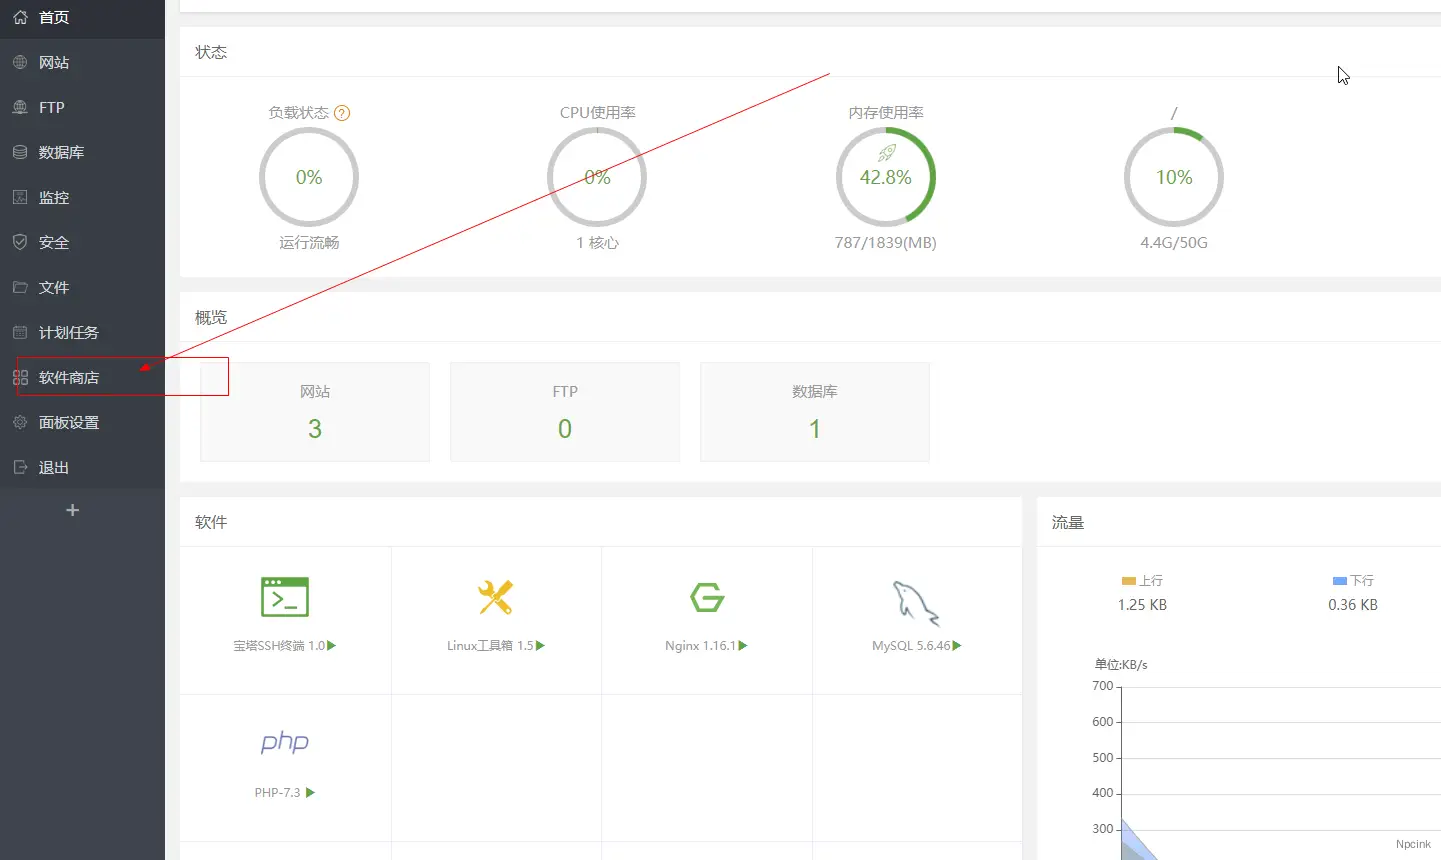Viewport: 1441px width, 860px height.
Task: Click the MySQL 5.6.46 label
Action: click(x=911, y=646)
